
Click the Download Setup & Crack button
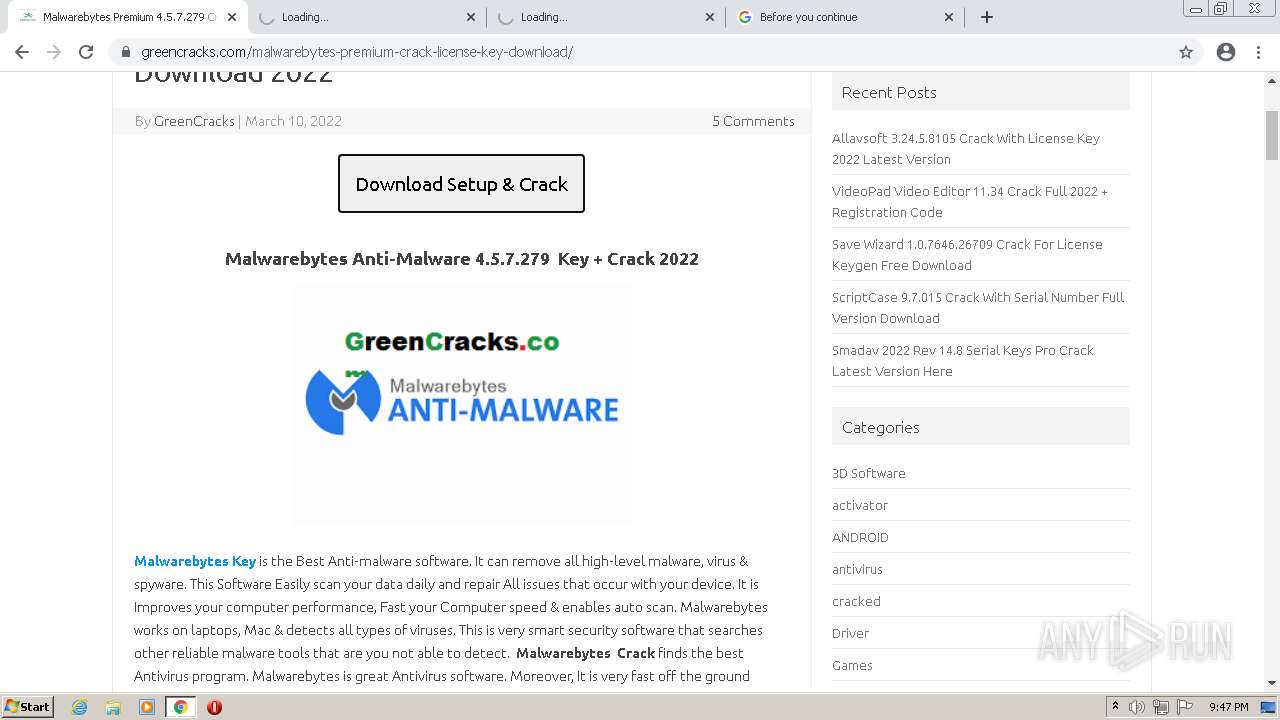pos(461,184)
